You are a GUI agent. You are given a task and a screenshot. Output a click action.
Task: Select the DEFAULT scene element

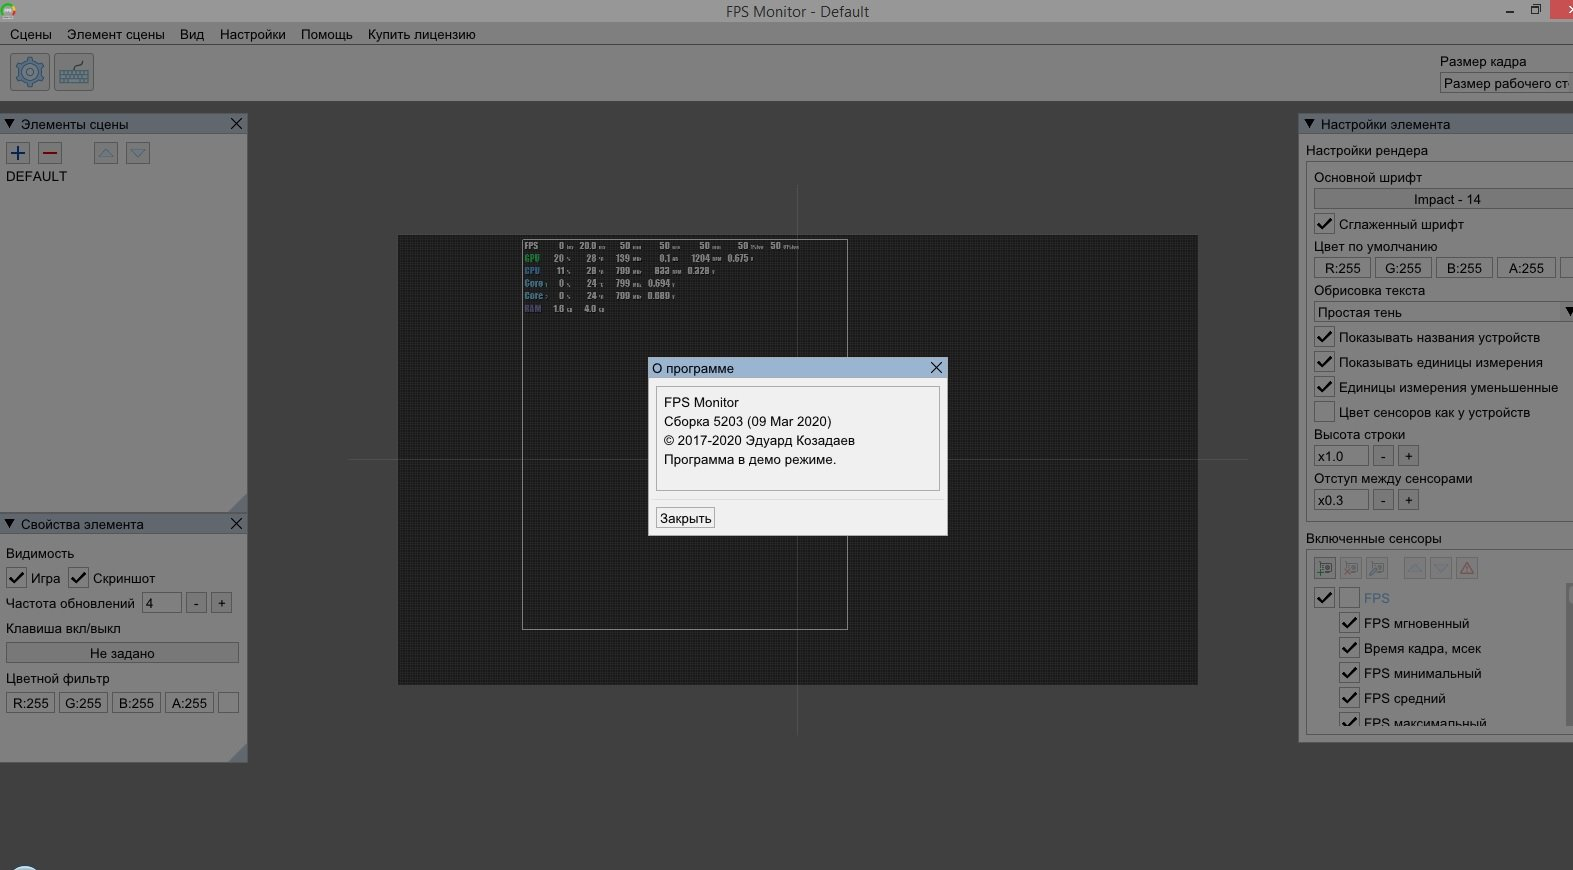pyautogui.click(x=37, y=176)
